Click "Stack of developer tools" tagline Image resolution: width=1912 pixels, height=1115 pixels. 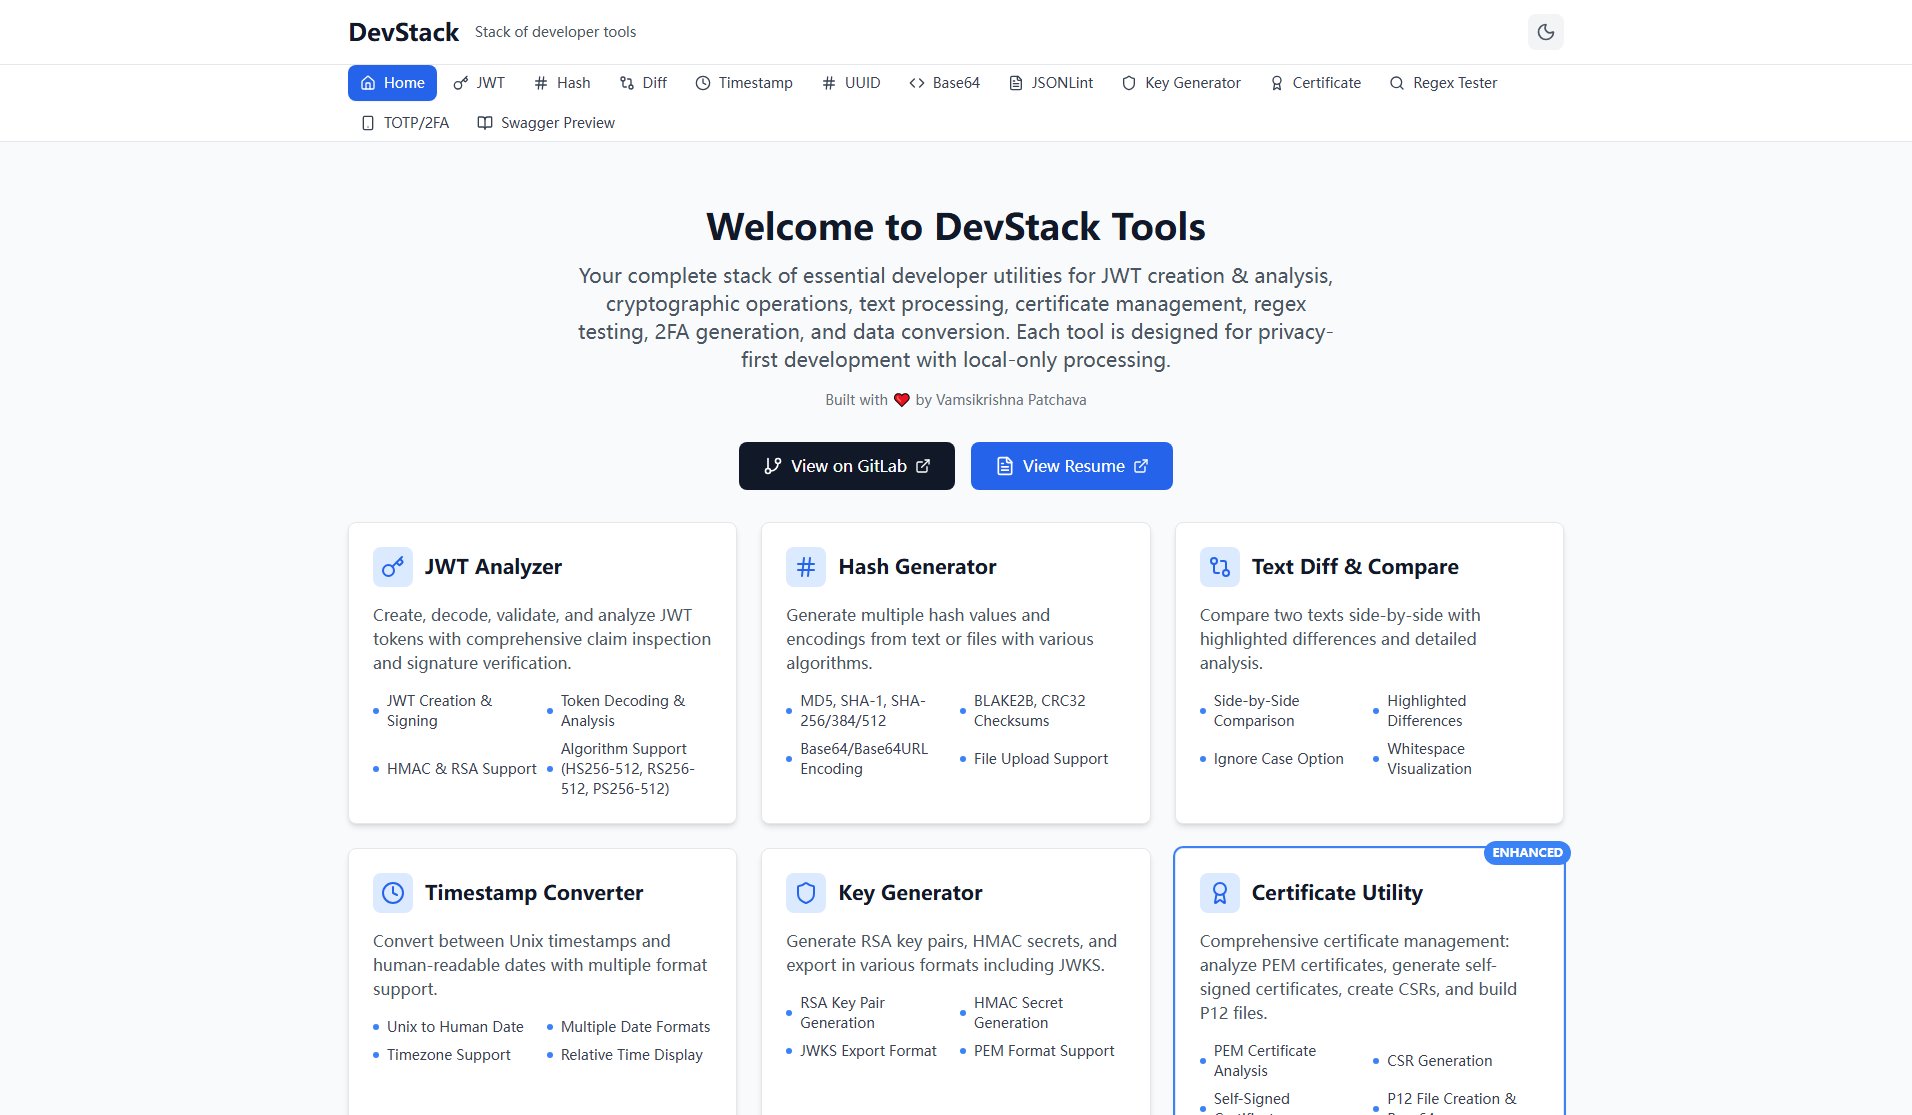(x=555, y=32)
